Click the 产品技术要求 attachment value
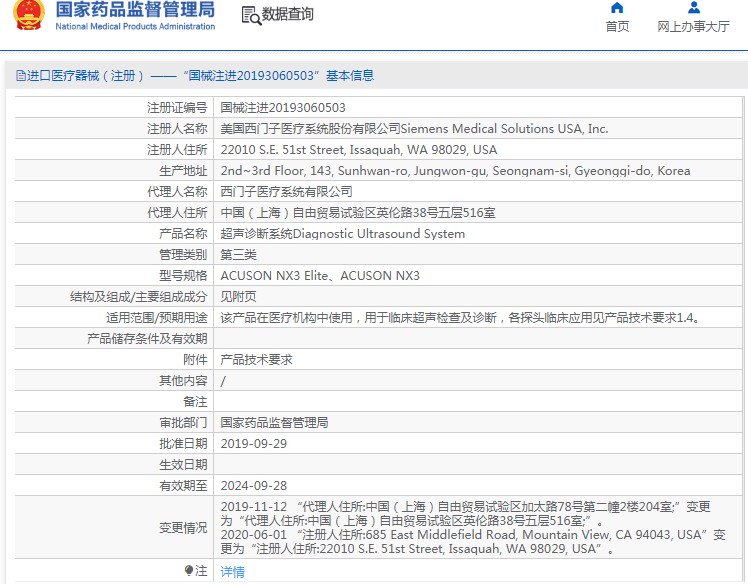748x584 pixels. 256,359
